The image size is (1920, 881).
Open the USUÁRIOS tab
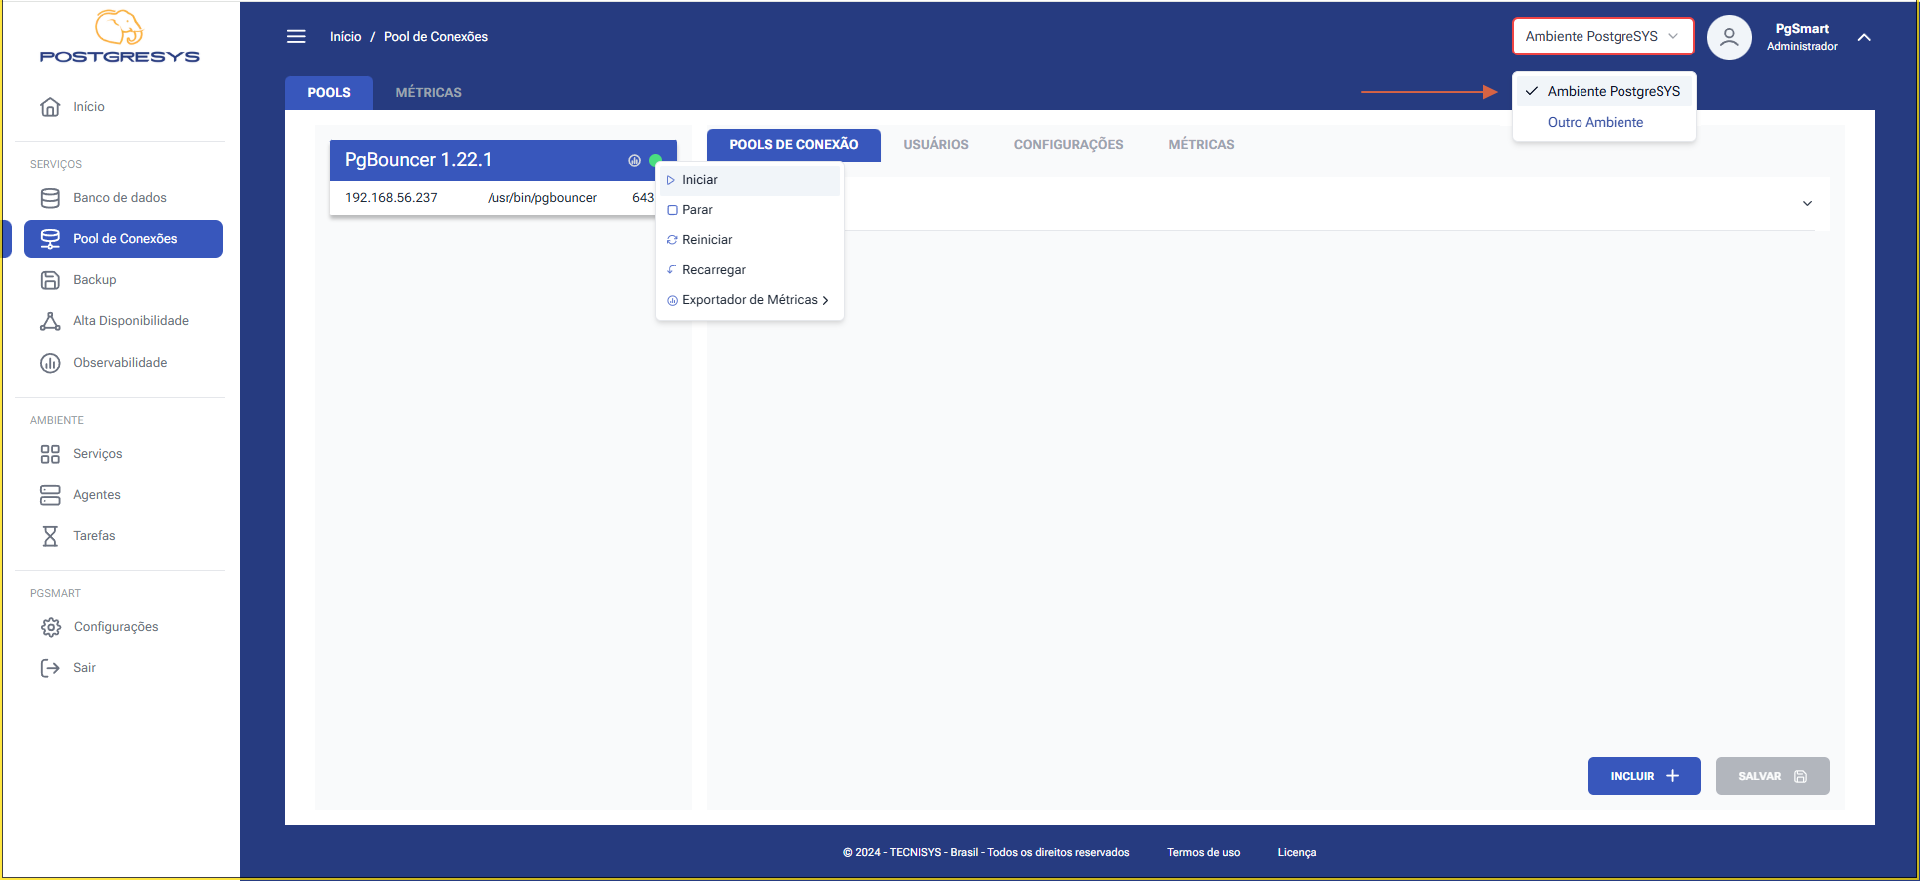point(936,145)
